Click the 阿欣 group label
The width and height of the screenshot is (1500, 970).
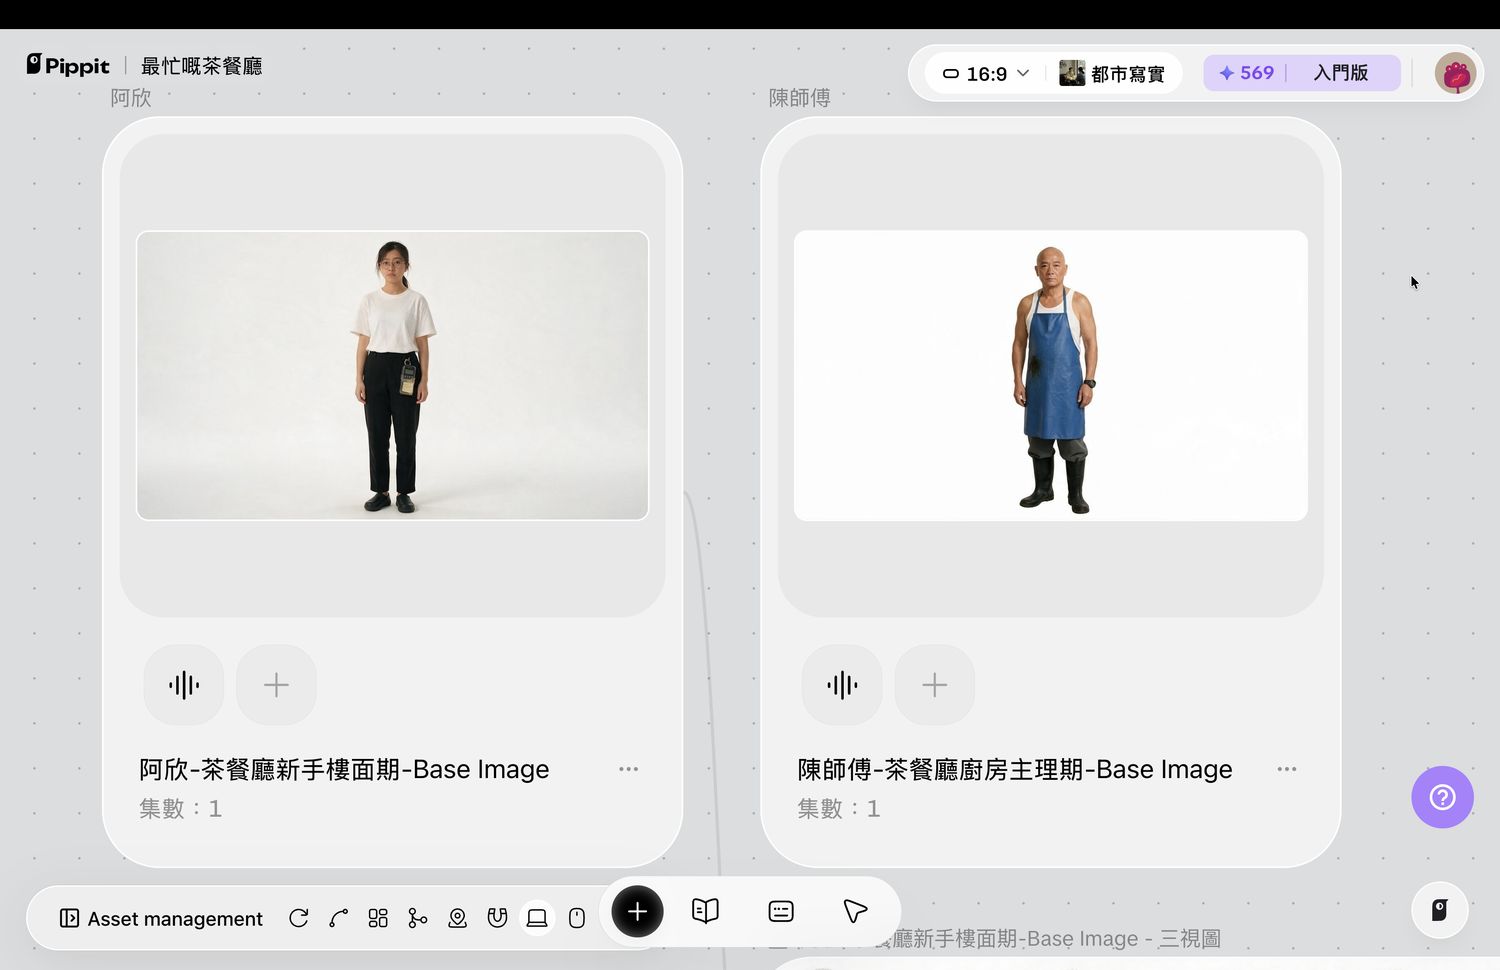(x=131, y=98)
